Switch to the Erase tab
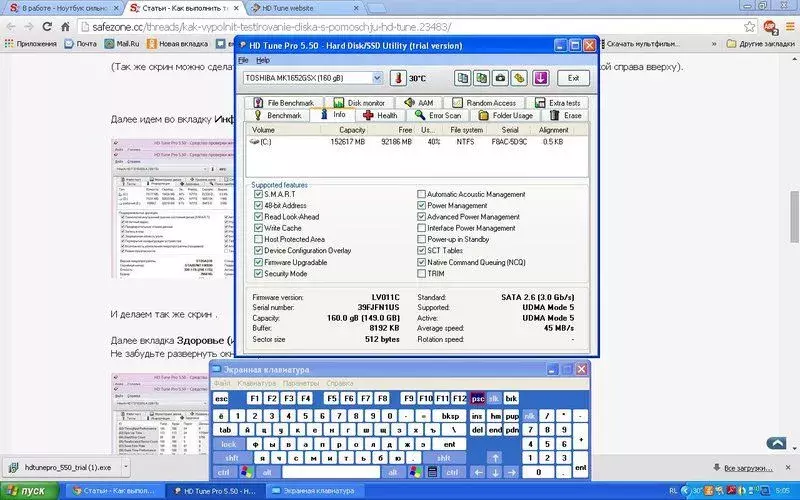 tap(565, 116)
